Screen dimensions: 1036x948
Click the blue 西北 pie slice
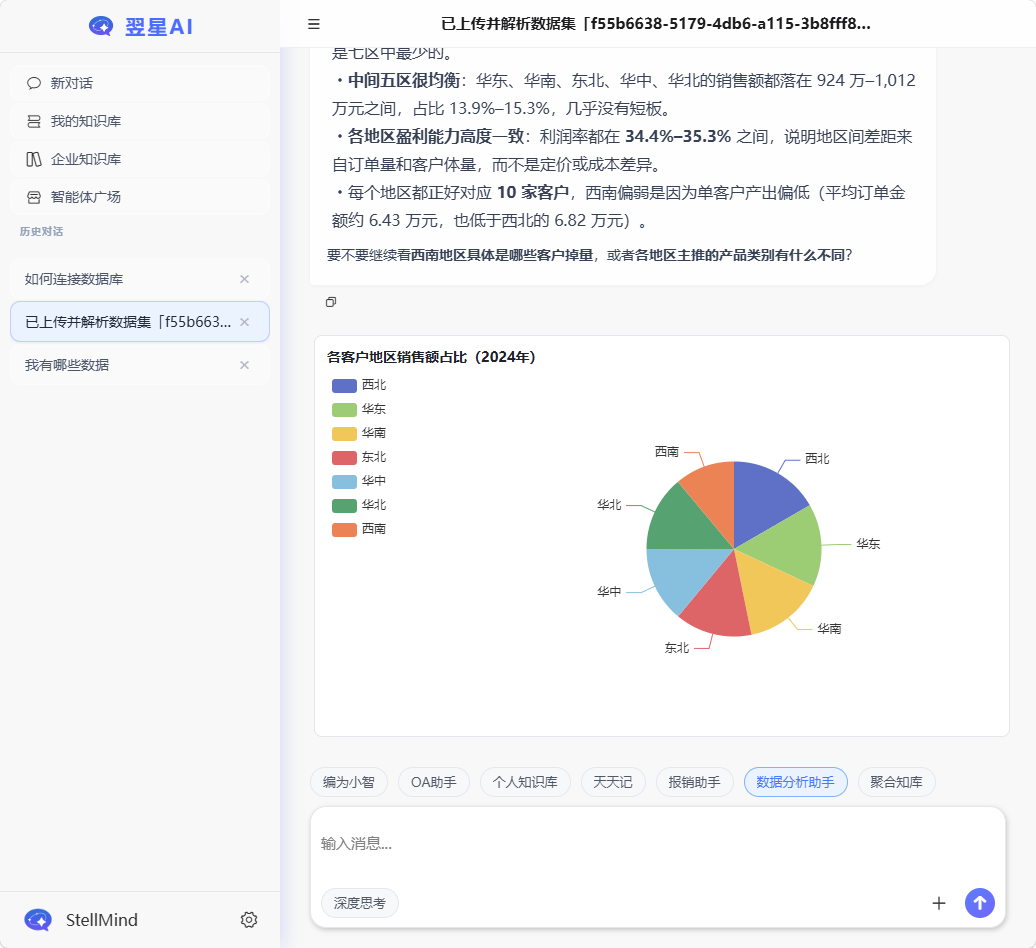coord(765,499)
